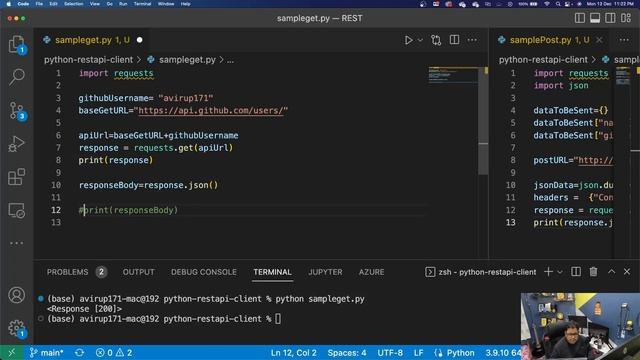Click the left editor minimap

pos(453,76)
